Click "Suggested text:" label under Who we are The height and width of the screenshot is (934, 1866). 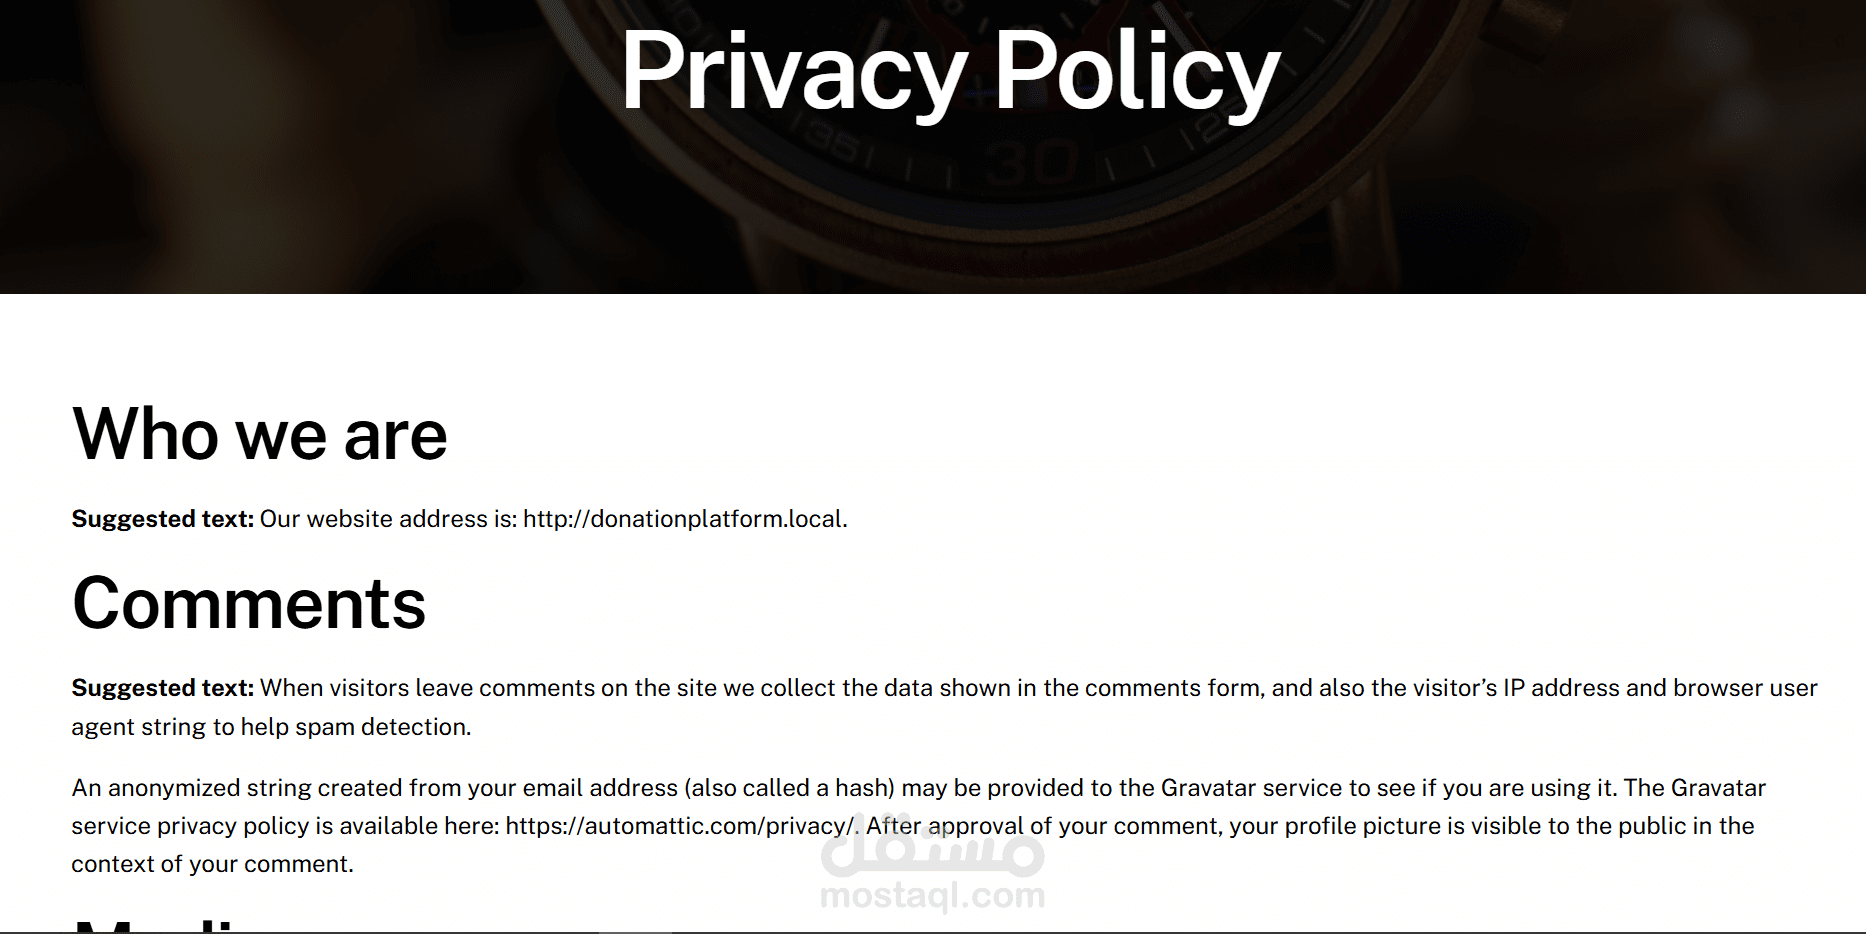tap(162, 519)
